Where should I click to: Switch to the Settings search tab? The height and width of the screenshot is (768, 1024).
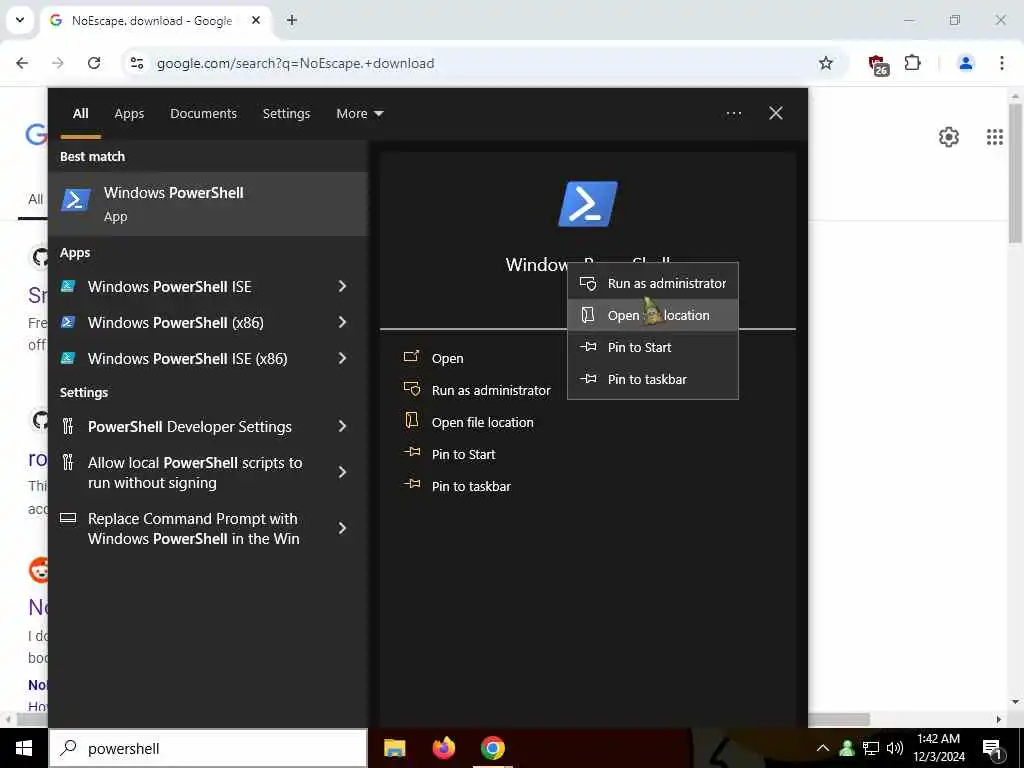pos(286,114)
